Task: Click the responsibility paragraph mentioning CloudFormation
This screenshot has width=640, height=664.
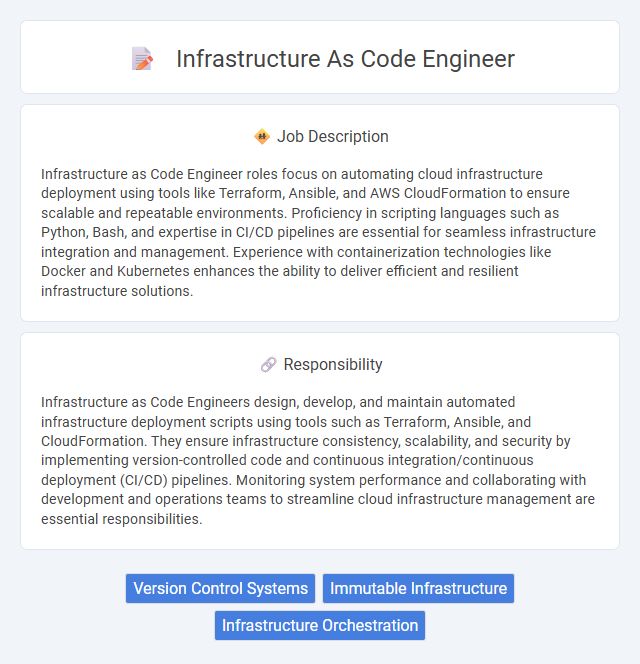Action: click(x=319, y=460)
